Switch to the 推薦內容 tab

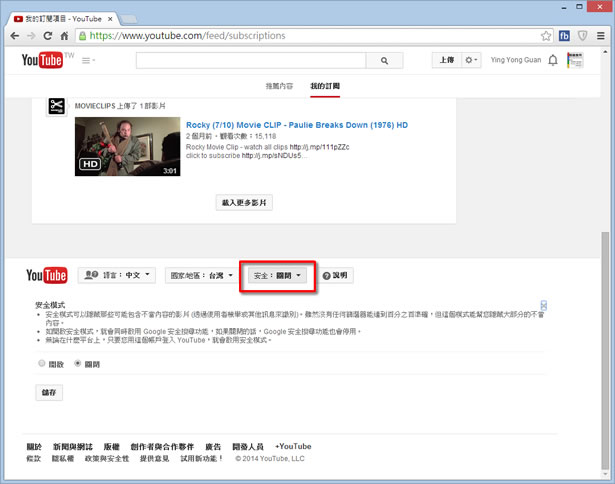(280, 86)
